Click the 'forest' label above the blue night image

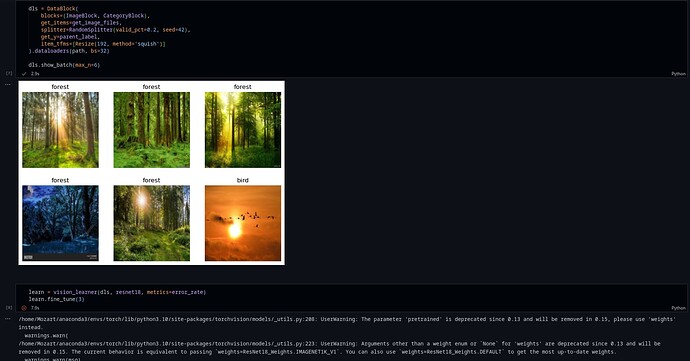60,180
